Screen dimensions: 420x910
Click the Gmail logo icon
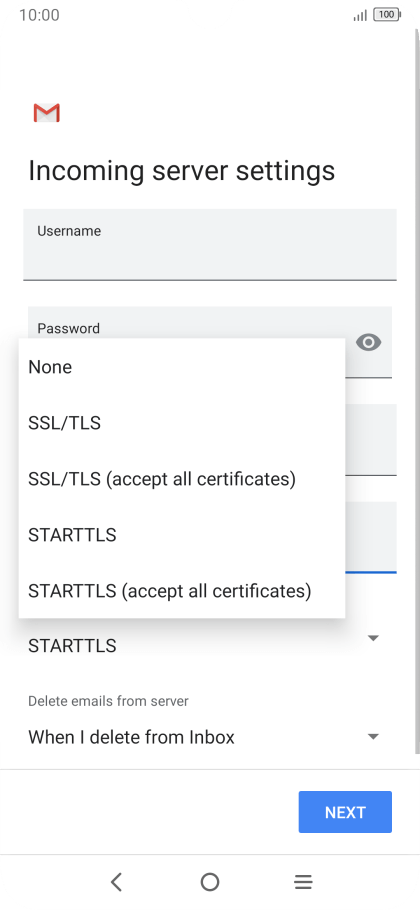click(x=46, y=113)
